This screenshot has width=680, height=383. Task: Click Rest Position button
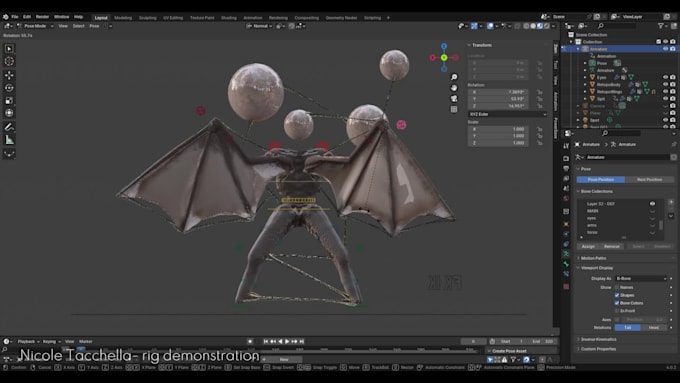click(x=649, y=180)
